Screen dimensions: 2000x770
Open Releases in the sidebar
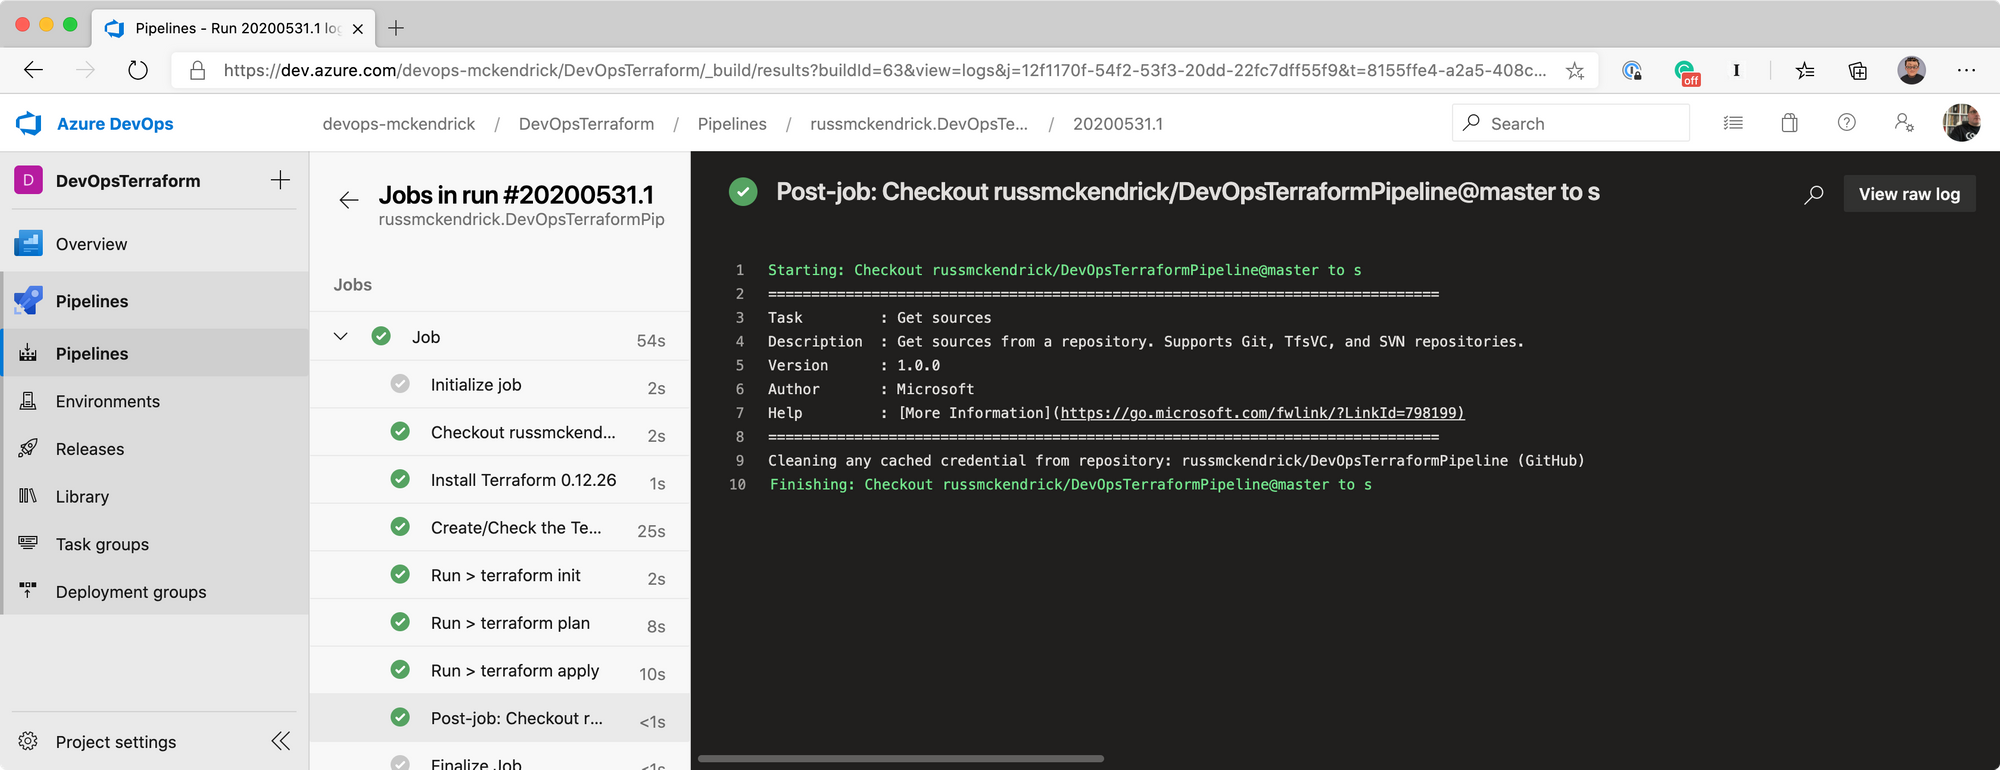tap(155, 449)
